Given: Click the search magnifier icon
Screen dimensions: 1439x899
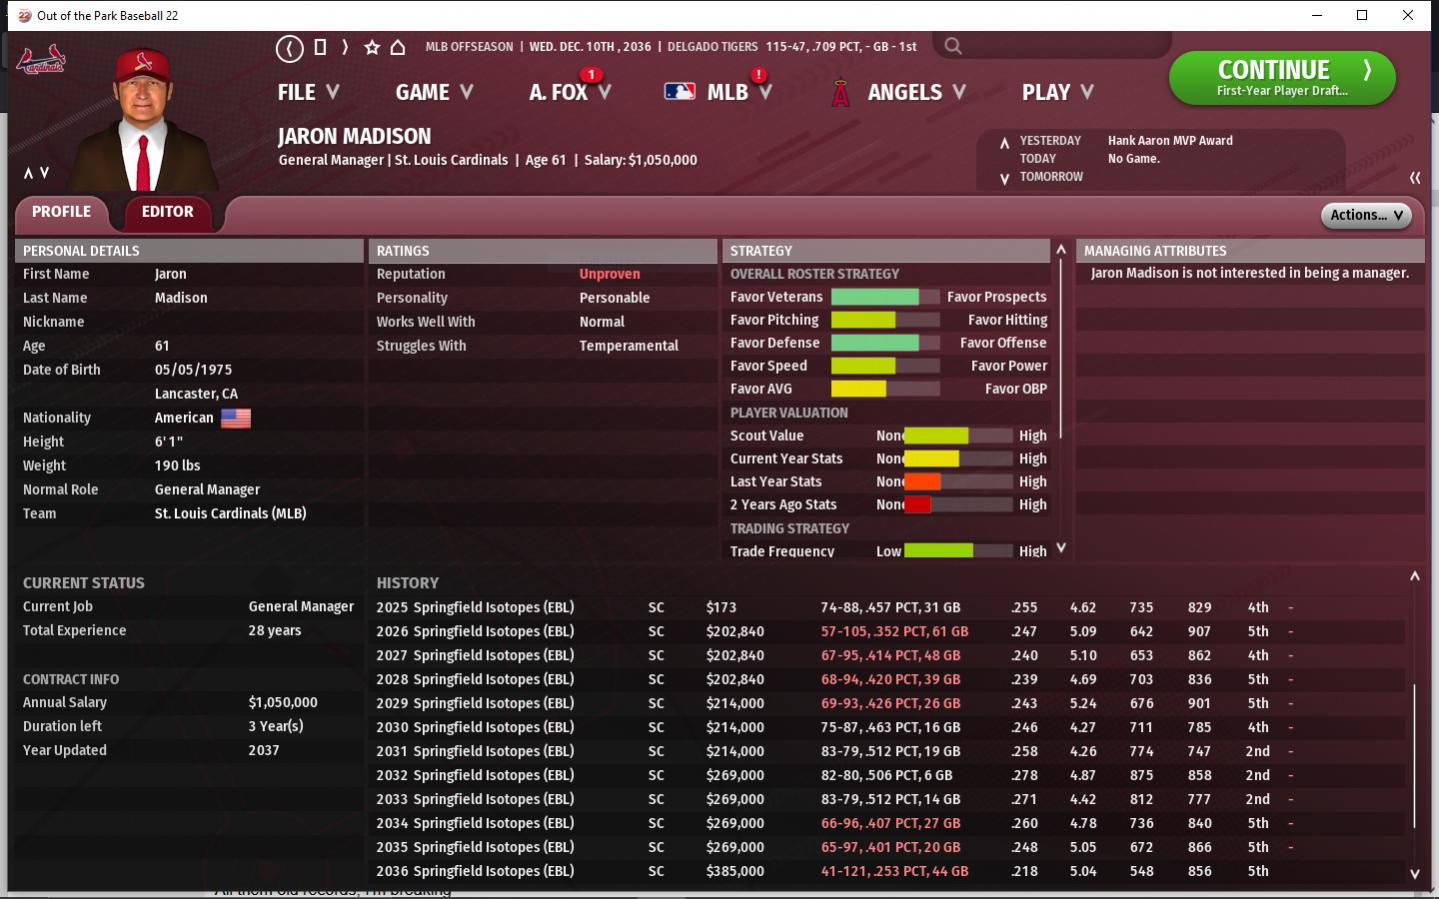Looking at the screenshot, I should (953, 46).
